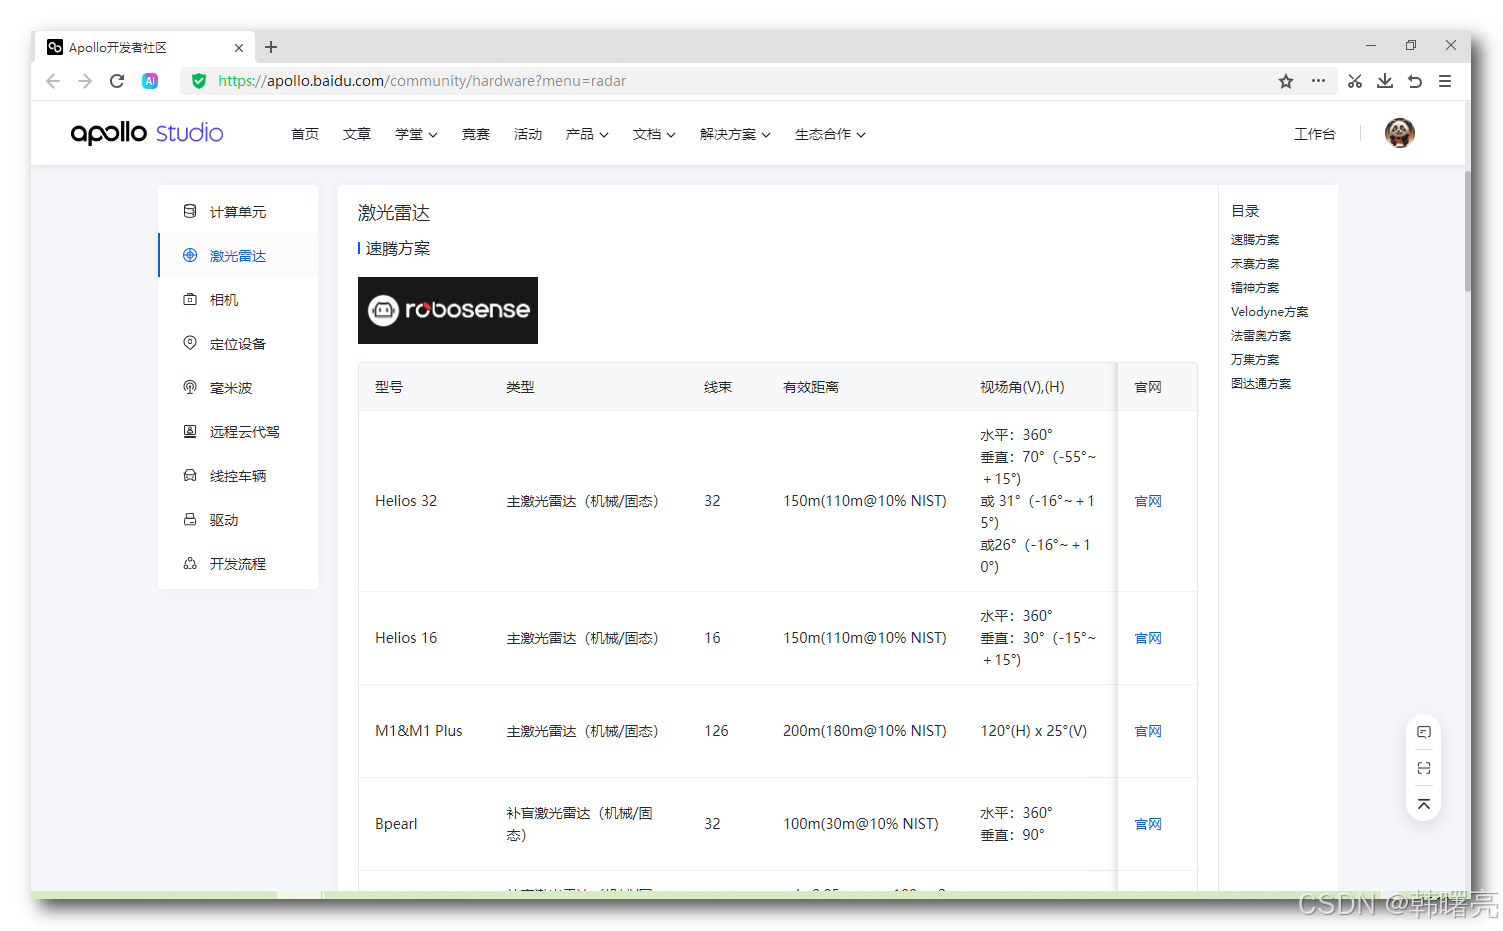Open the browser hamburger menu

(1445, 81)
